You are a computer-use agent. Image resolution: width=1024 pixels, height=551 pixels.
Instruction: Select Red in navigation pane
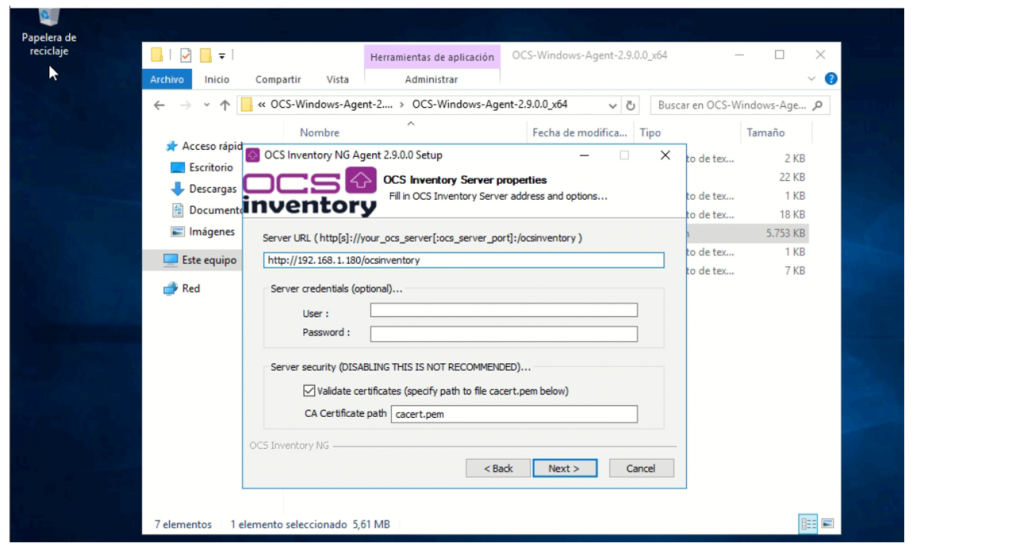click(182, 289)
